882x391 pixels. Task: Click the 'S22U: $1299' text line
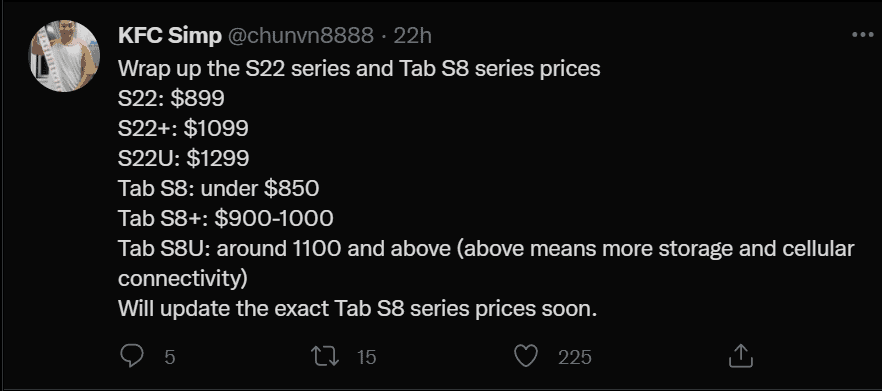coord(183,158)
